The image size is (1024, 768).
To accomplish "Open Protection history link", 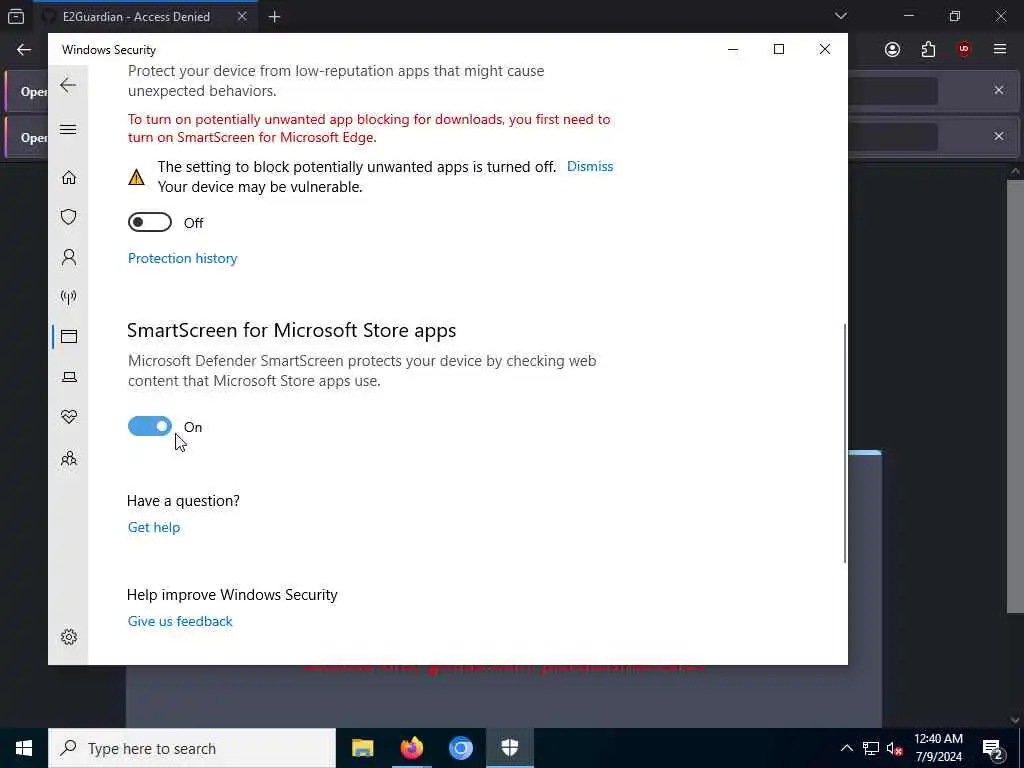I will pyautogui.click(x=182, y=258).
